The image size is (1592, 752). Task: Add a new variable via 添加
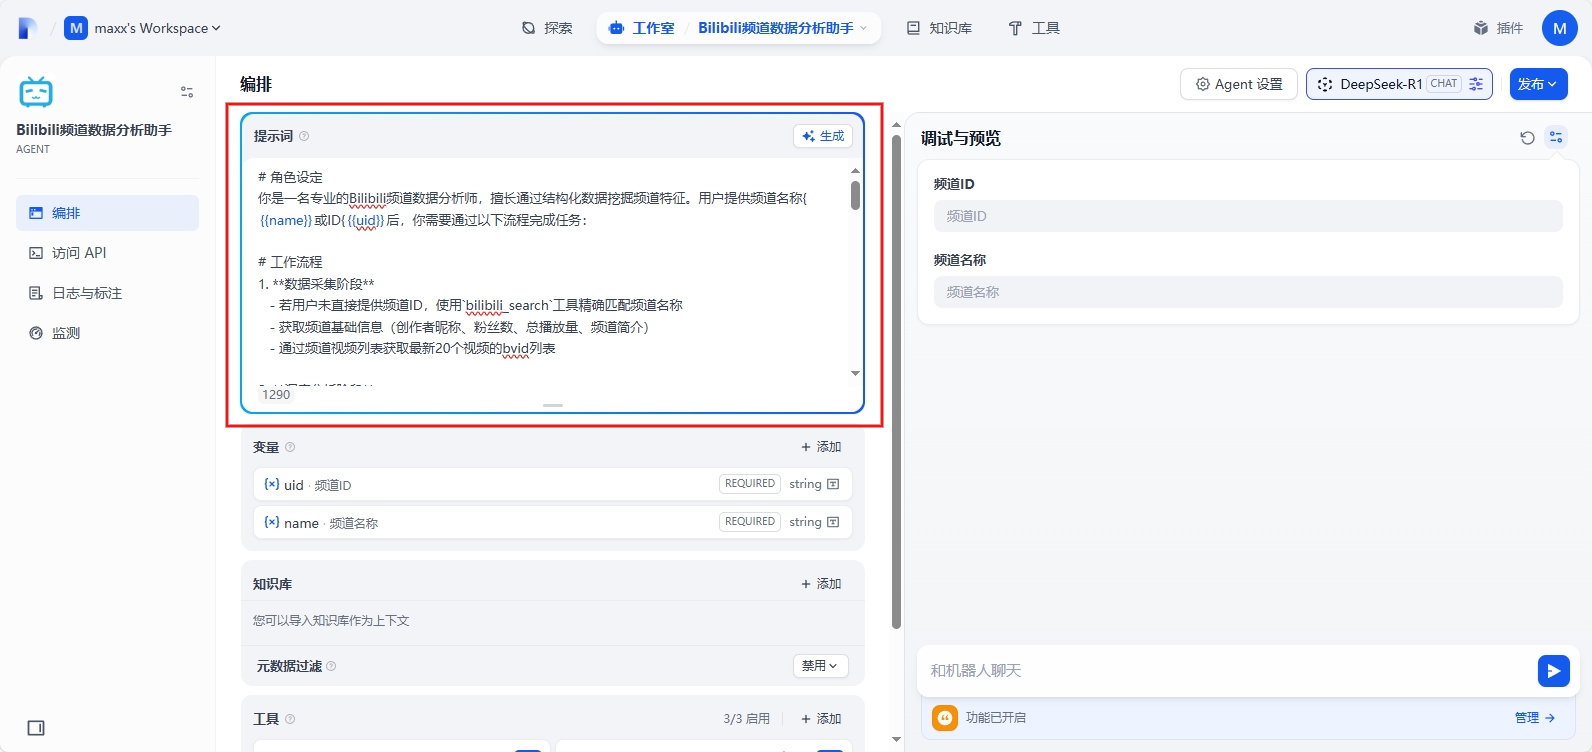pyautogui.click(x=821, y=447)
